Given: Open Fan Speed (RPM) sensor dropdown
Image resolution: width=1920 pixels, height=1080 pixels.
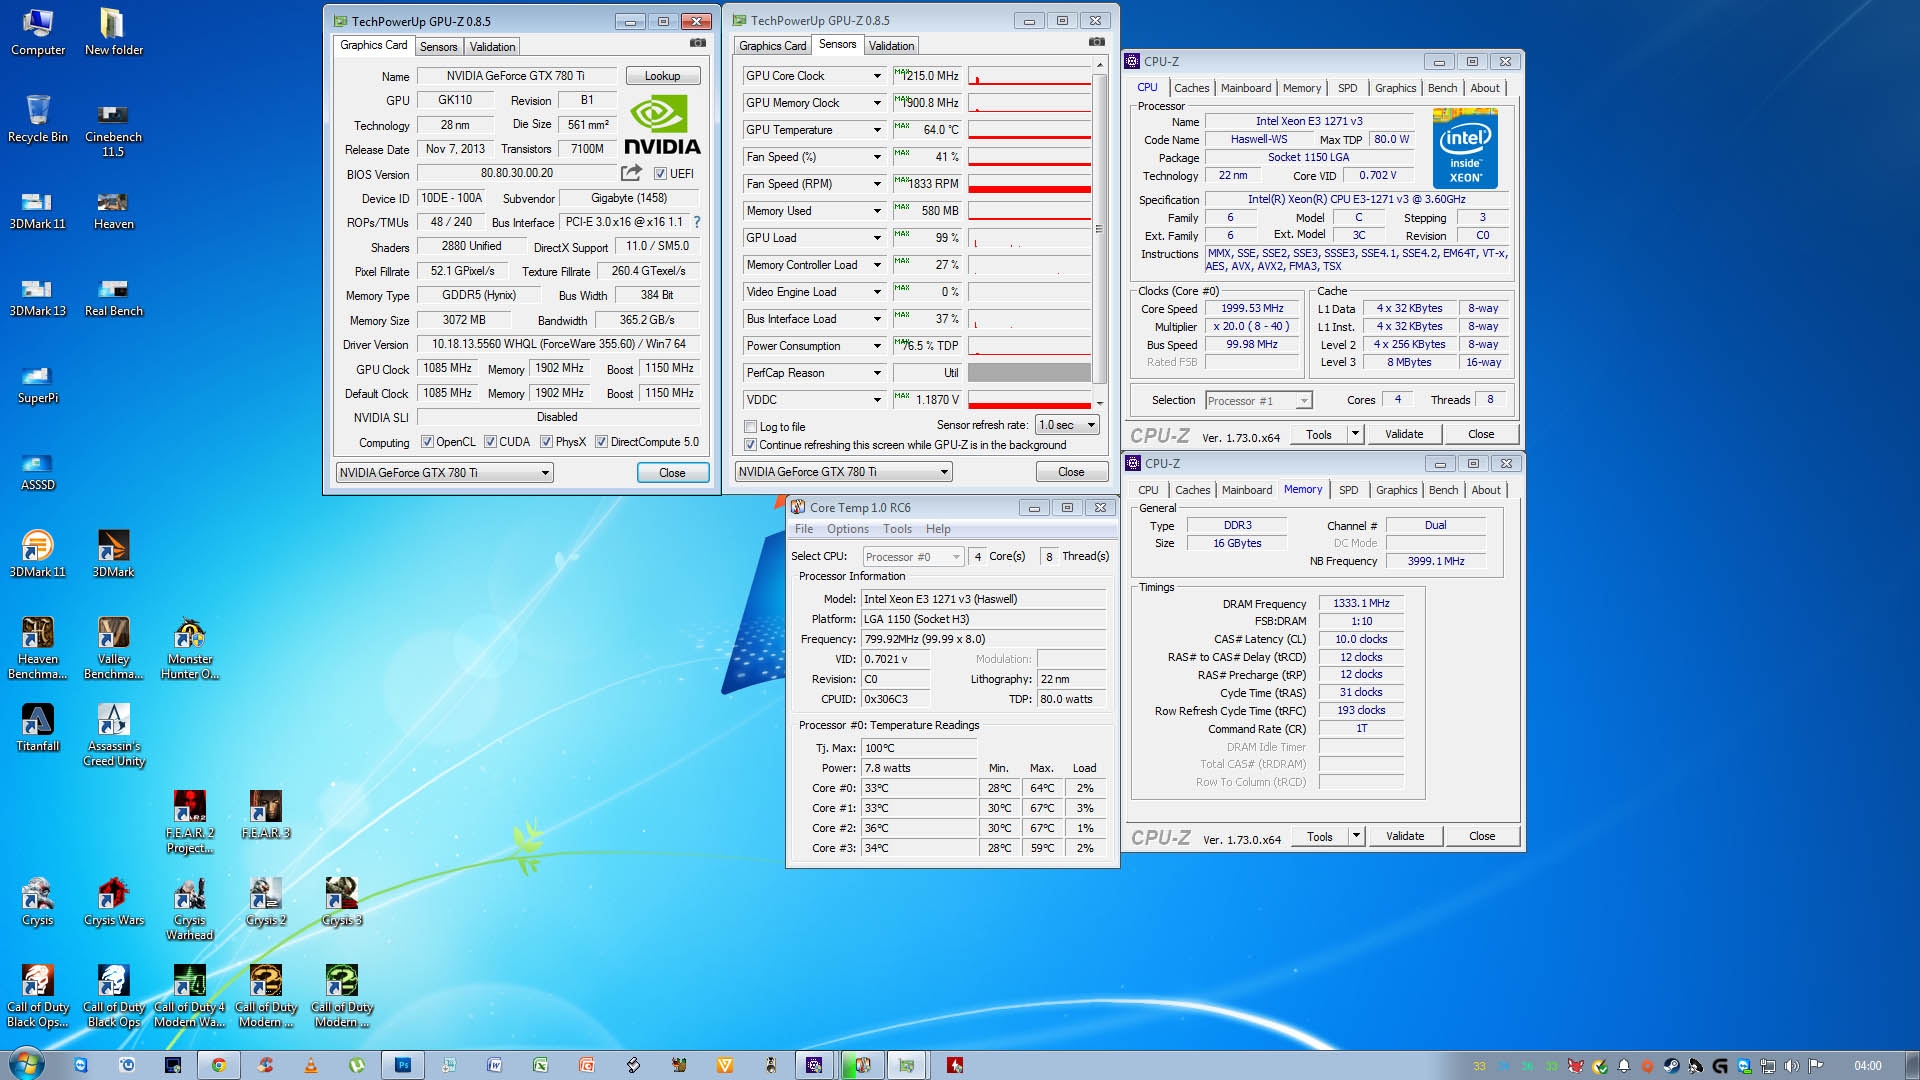Looking at the screenshot, I should pyautogui.click(x=877, y=184).
